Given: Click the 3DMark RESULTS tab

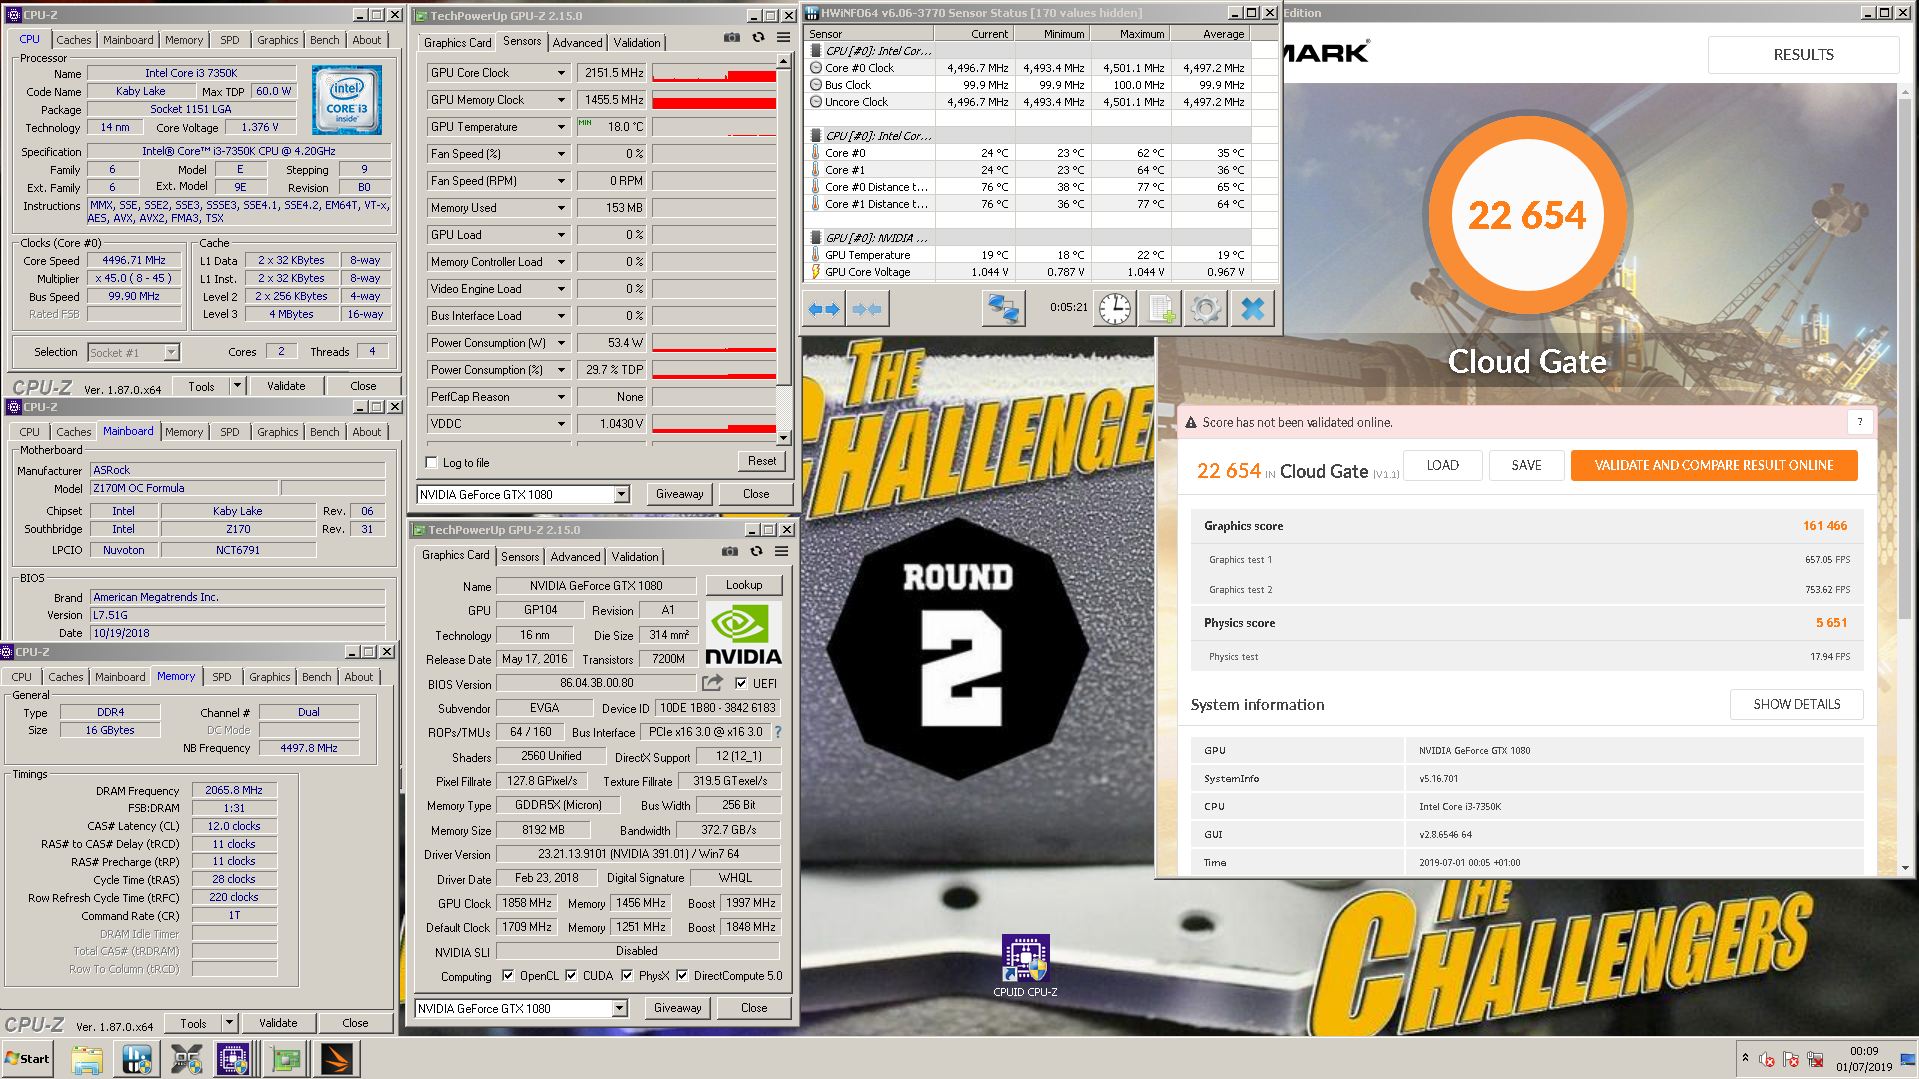Looking at the screenshot, I should coord(1803,55).
